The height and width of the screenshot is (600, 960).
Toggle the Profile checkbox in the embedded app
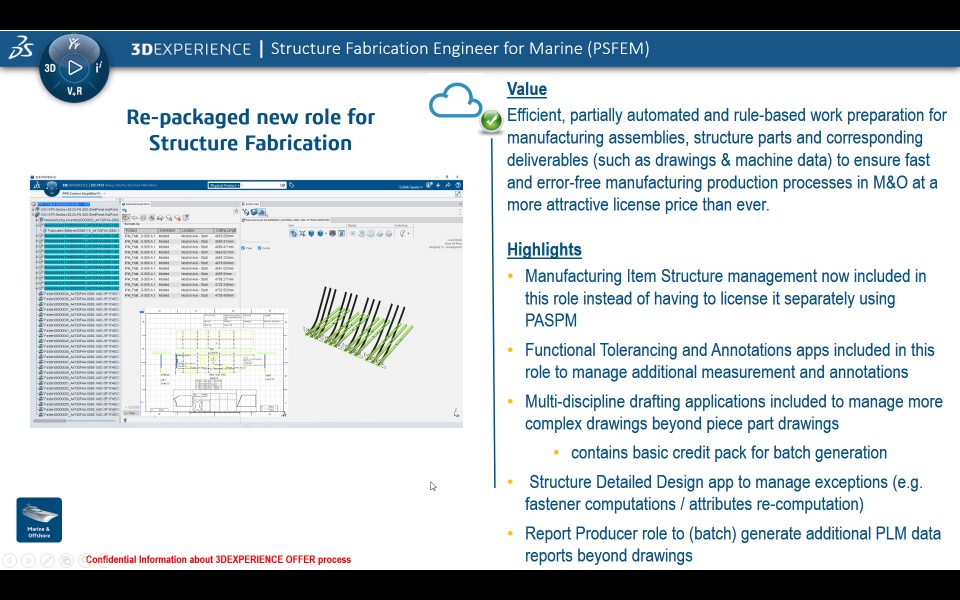259,248
